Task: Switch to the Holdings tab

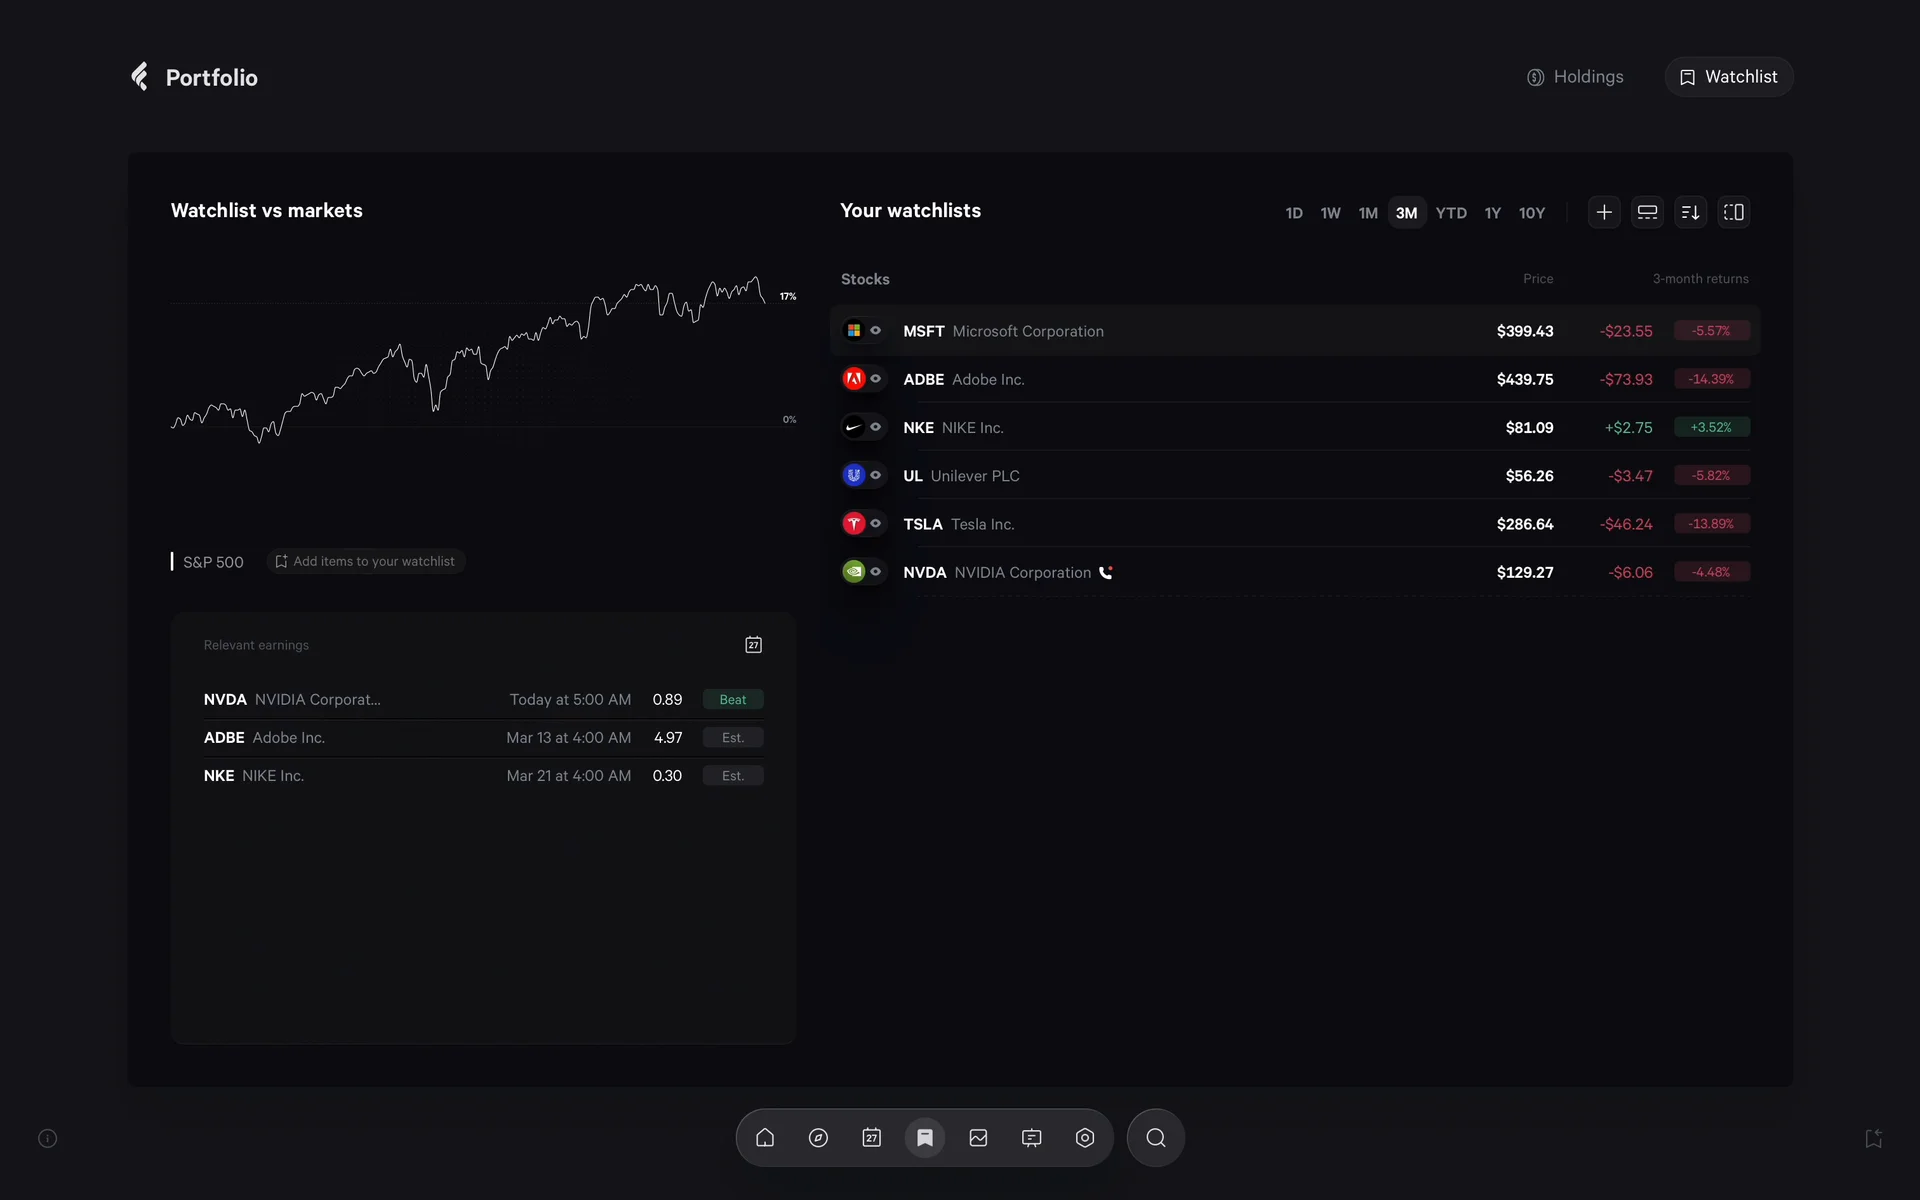Action: tap(1575, 77)
